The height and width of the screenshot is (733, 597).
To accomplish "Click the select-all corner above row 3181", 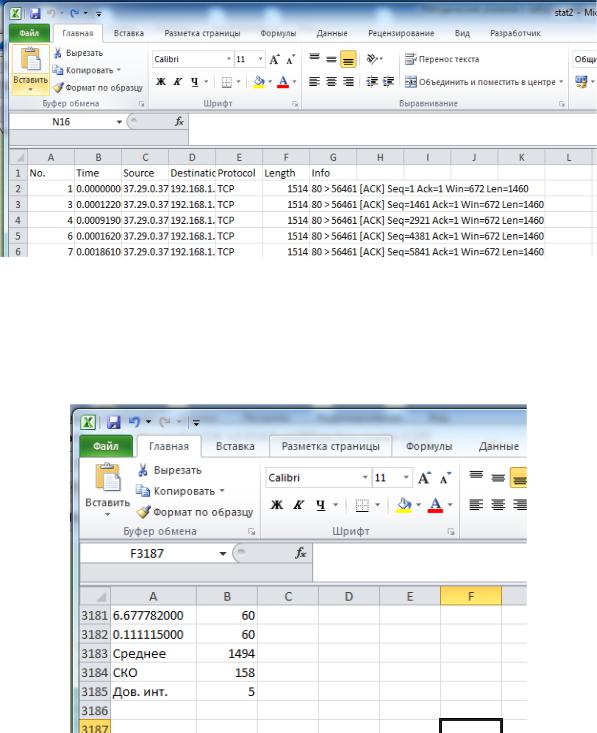I will point(95,596).
